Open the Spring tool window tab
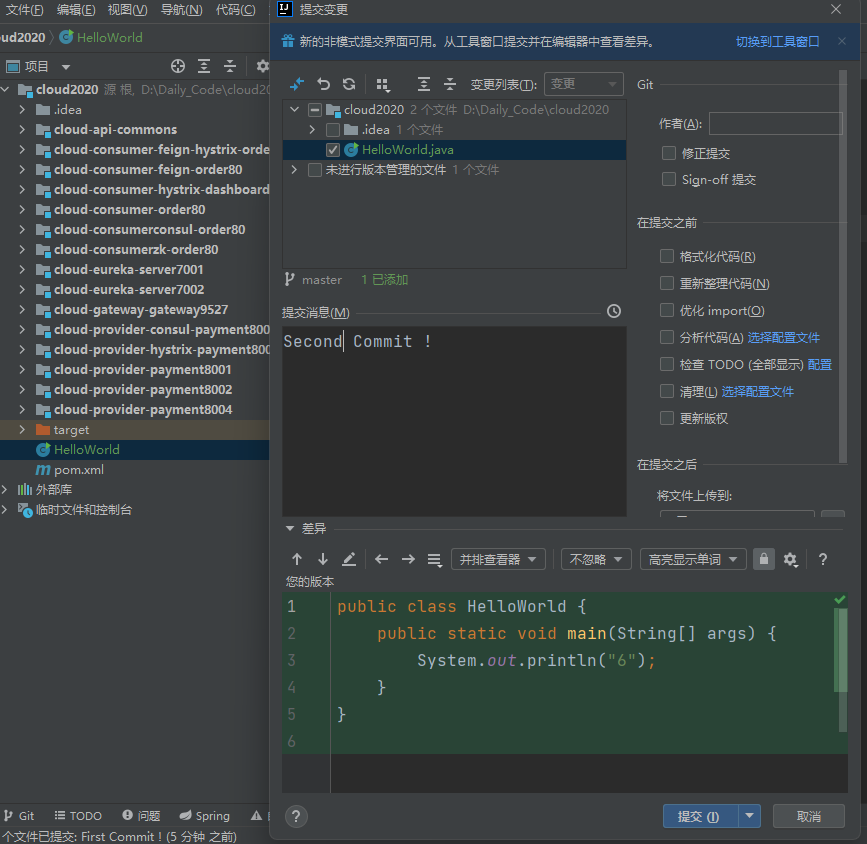The image size is (867, 844). click(205, 816)
